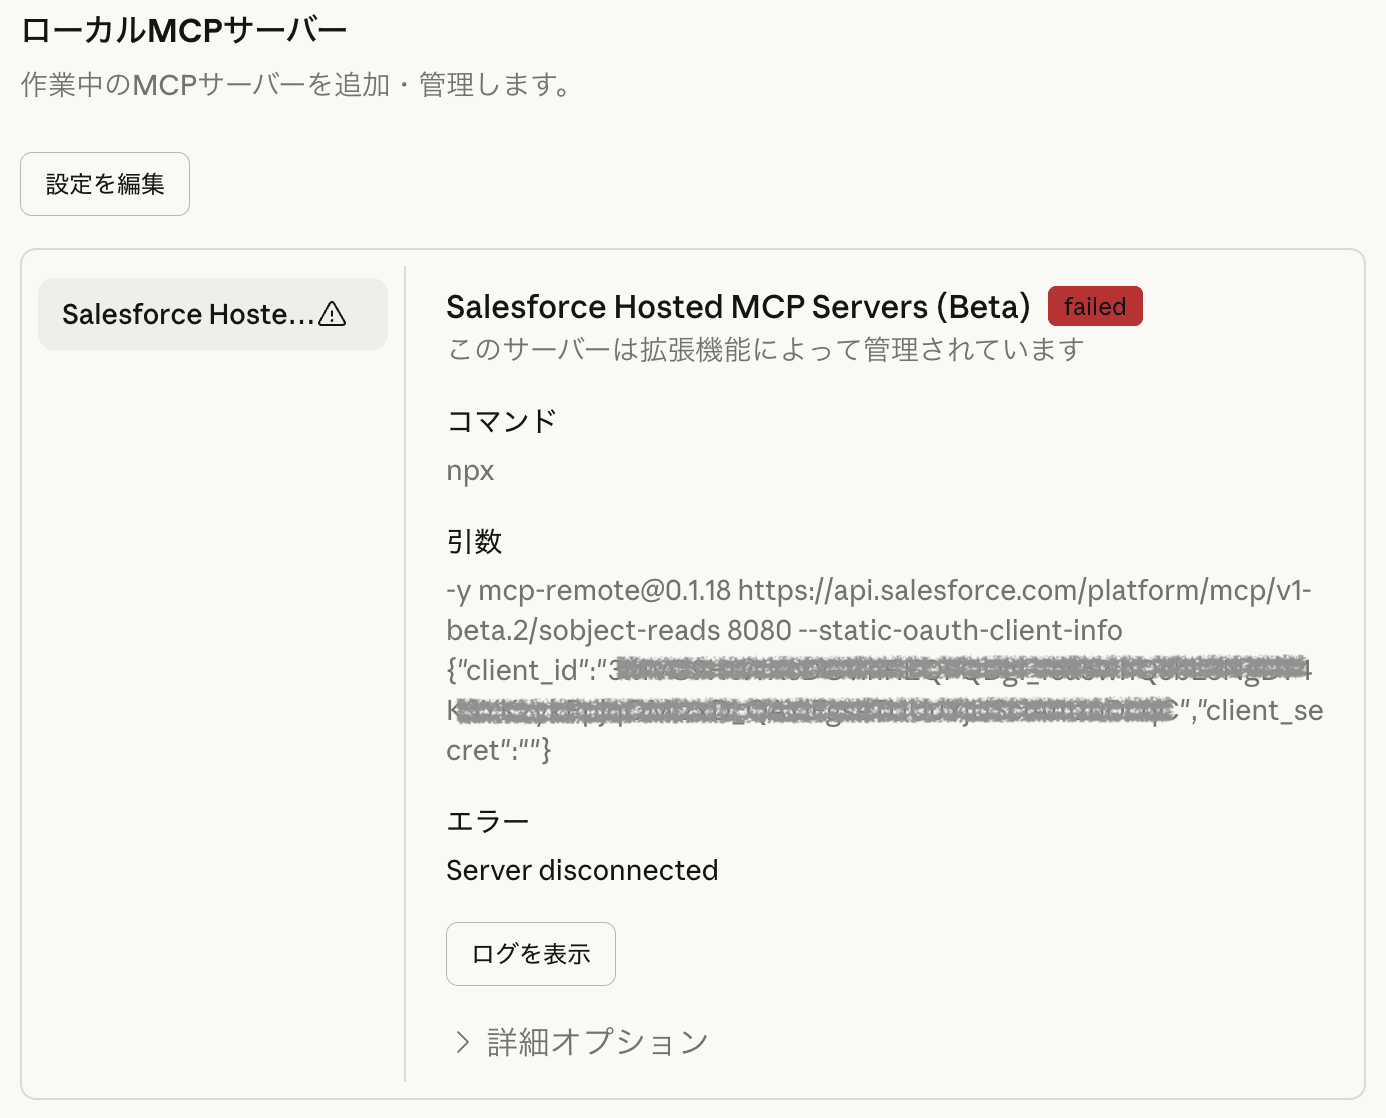Collapse the advanced options disclosure arrow
The height and width of the screenshot is (1118, 1386).
click(x=462, y=1041)
